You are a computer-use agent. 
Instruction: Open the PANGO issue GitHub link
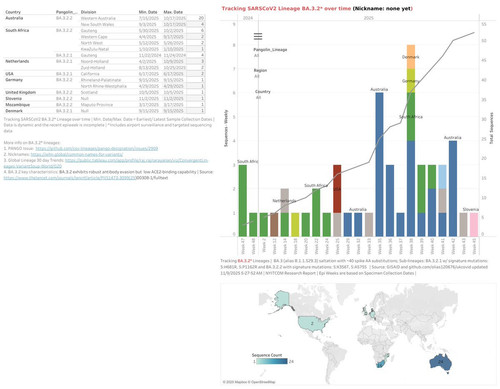coord(97,149)
